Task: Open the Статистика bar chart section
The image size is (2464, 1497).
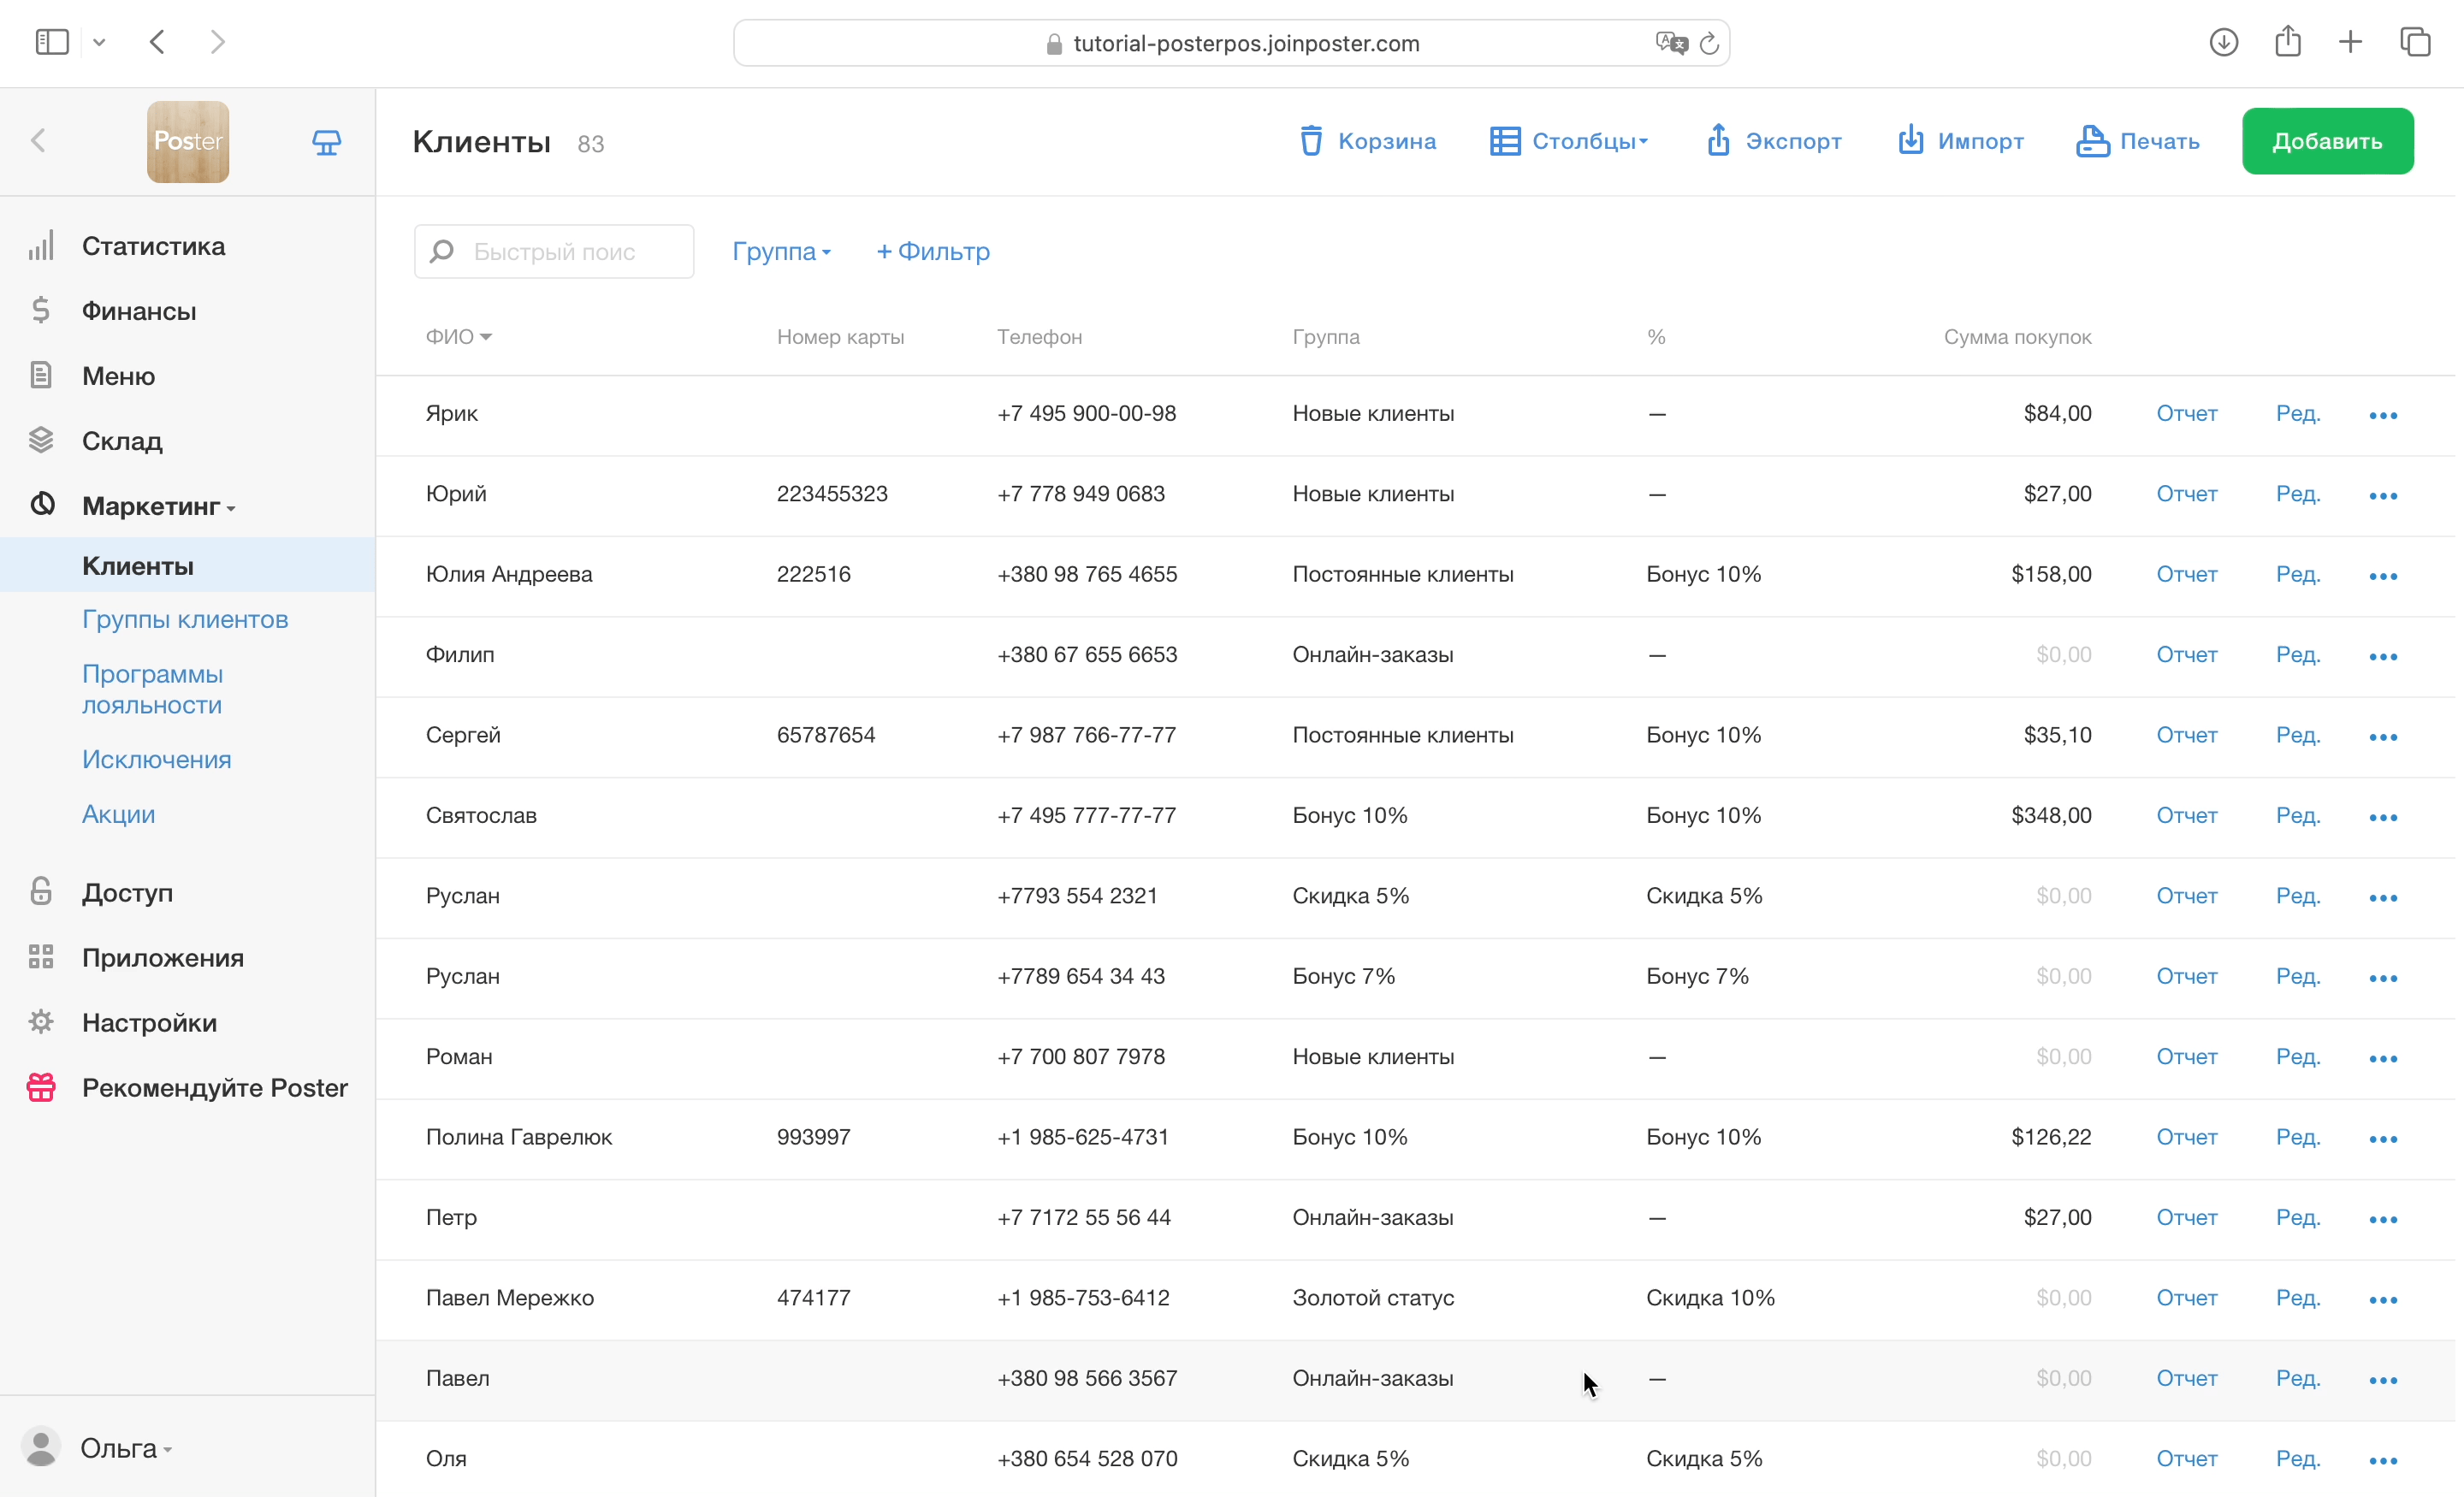Action: (153, 246)
